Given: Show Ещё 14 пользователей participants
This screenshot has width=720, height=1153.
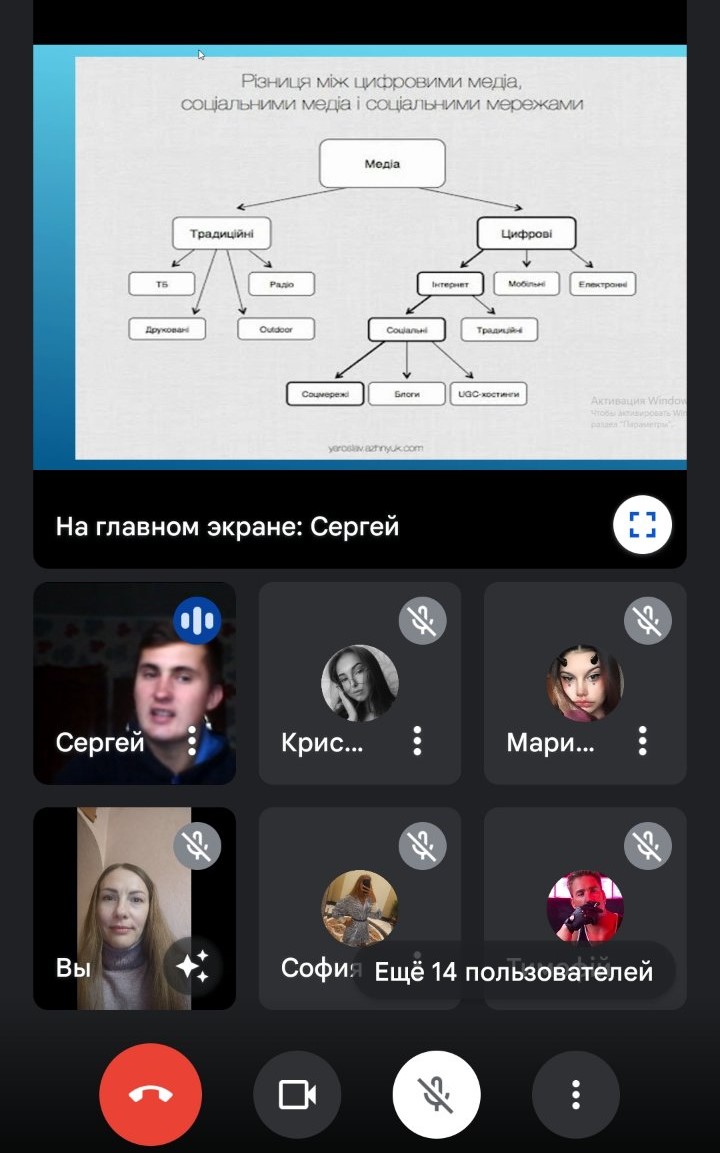Looking at the screenshot, I should (513, 971).
